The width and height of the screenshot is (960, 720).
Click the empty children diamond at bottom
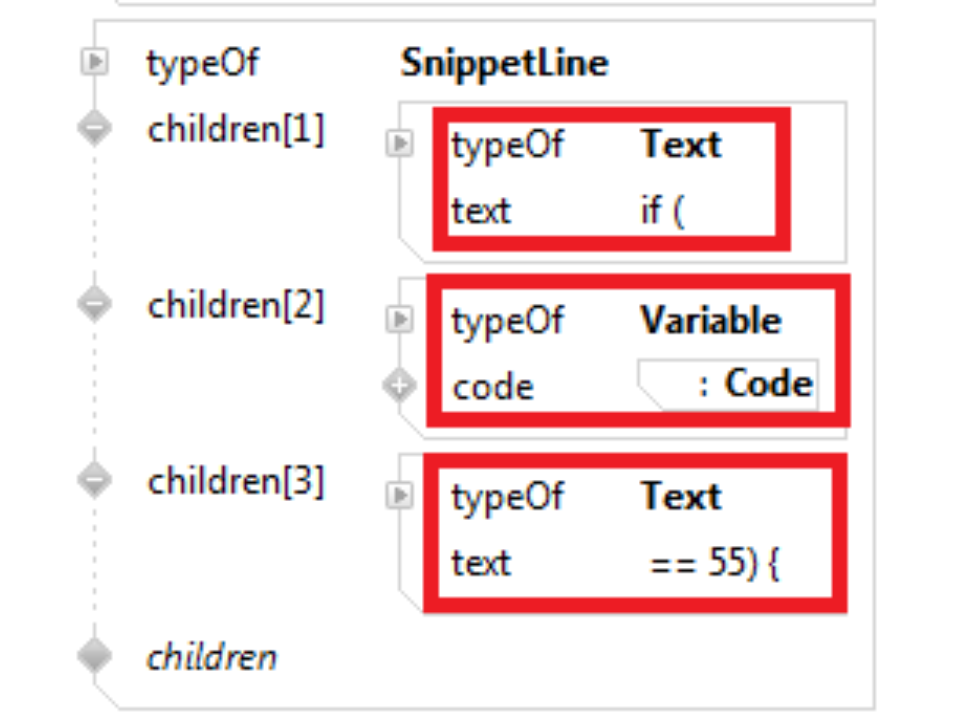[95, 655]
